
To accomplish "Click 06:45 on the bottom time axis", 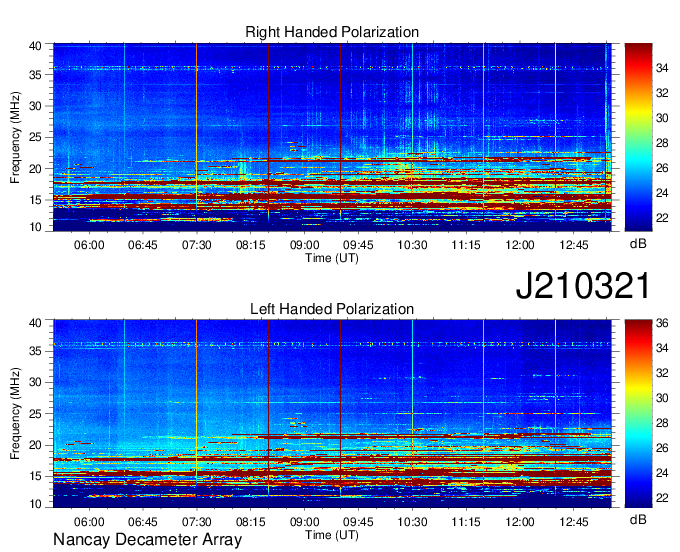I will (143, 522).
